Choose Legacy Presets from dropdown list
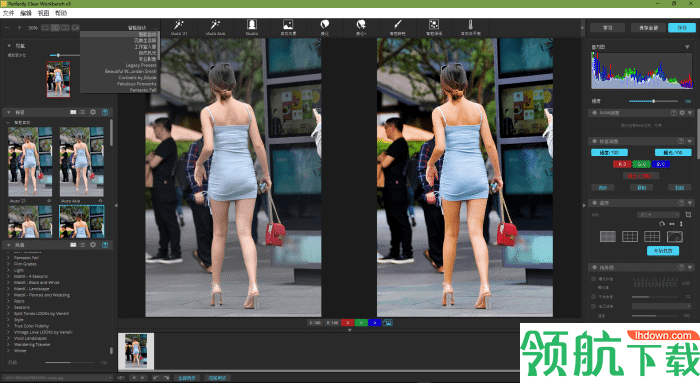 141,65
